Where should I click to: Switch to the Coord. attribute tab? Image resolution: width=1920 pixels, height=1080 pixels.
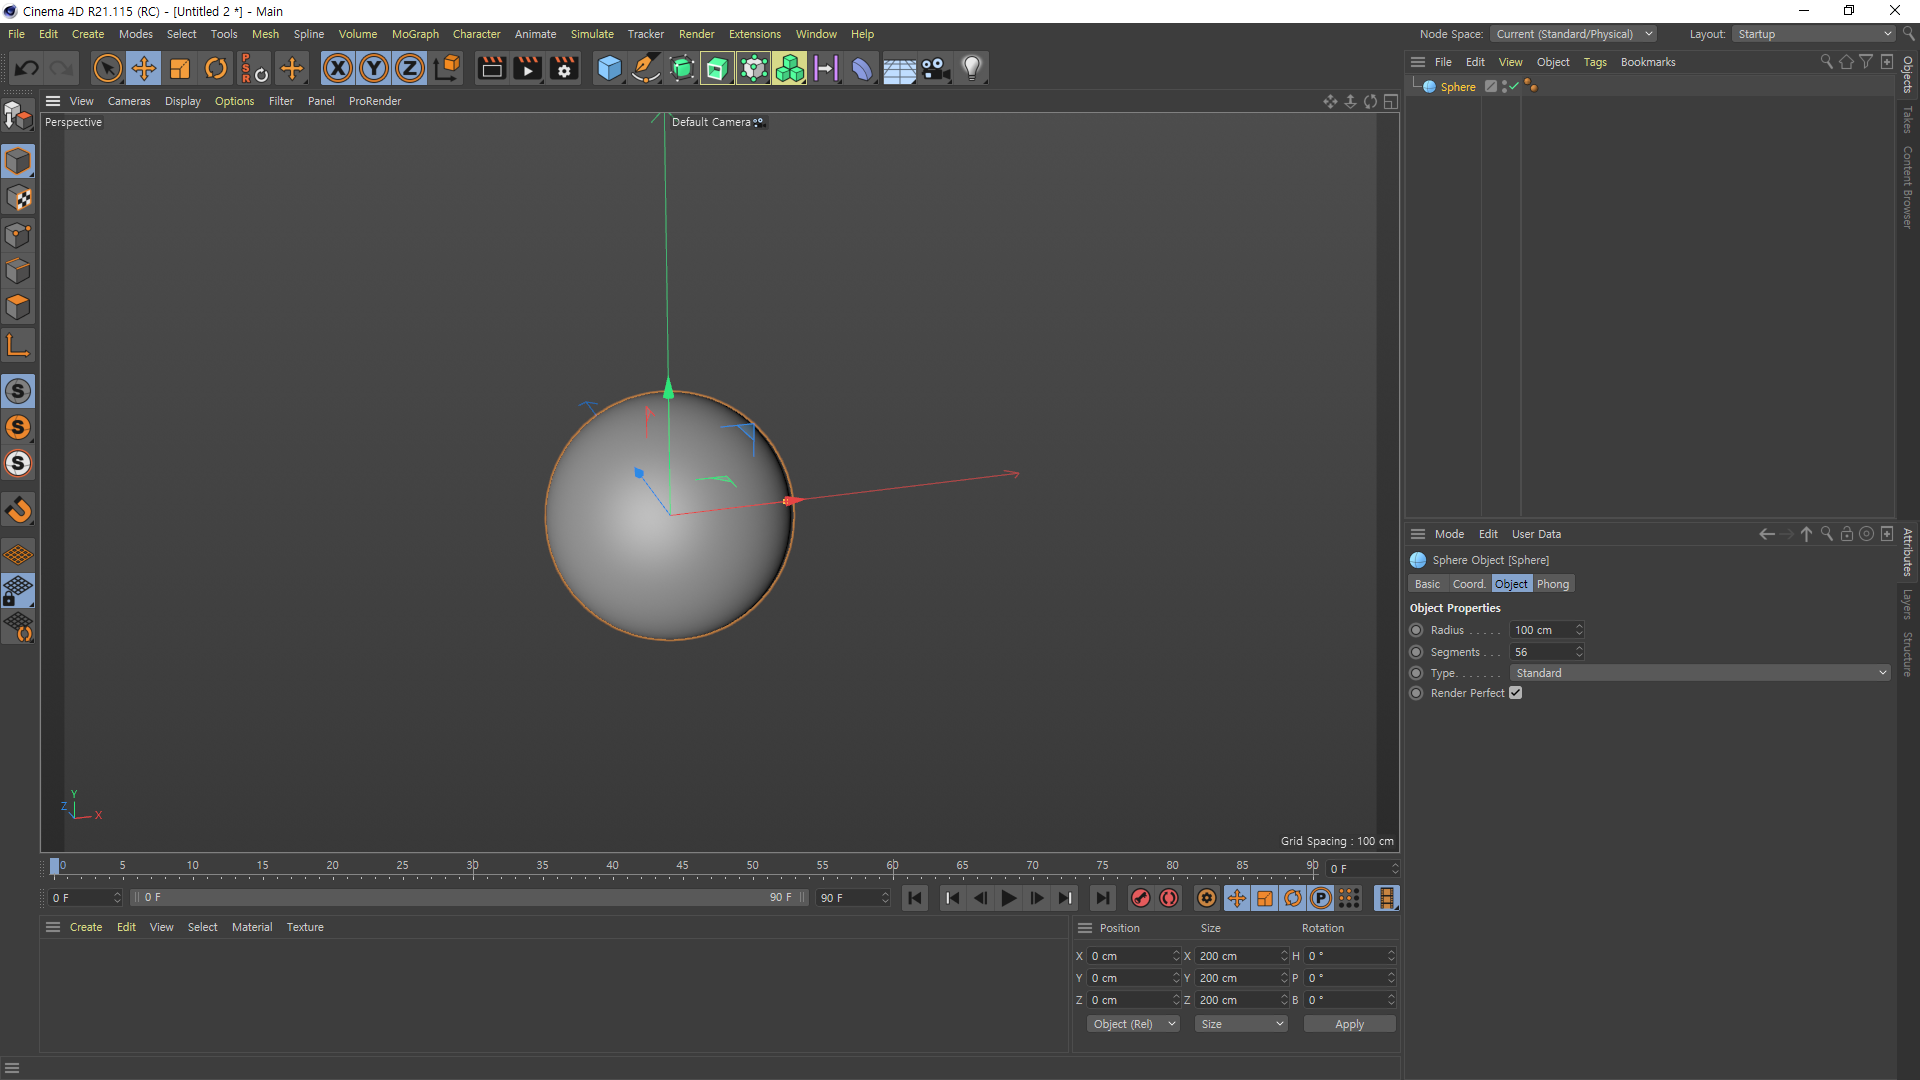click(x=1468, y=584)
